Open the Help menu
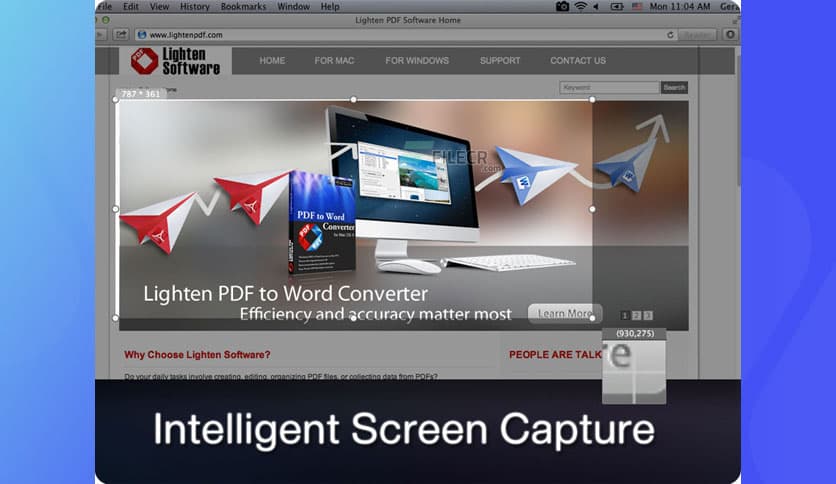The width and height of the screenshot is (836, 484). click(x=330, y=6)
